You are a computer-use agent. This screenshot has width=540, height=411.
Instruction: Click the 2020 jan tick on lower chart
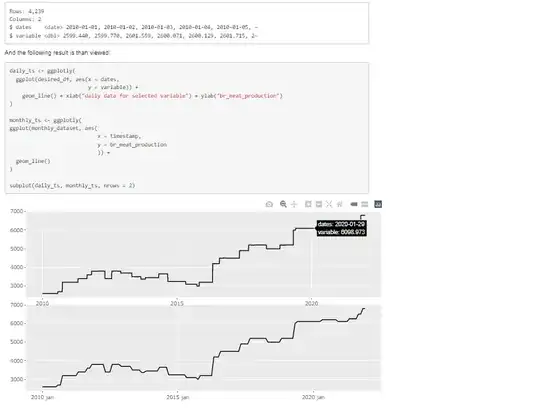click(x=313, y=397)
